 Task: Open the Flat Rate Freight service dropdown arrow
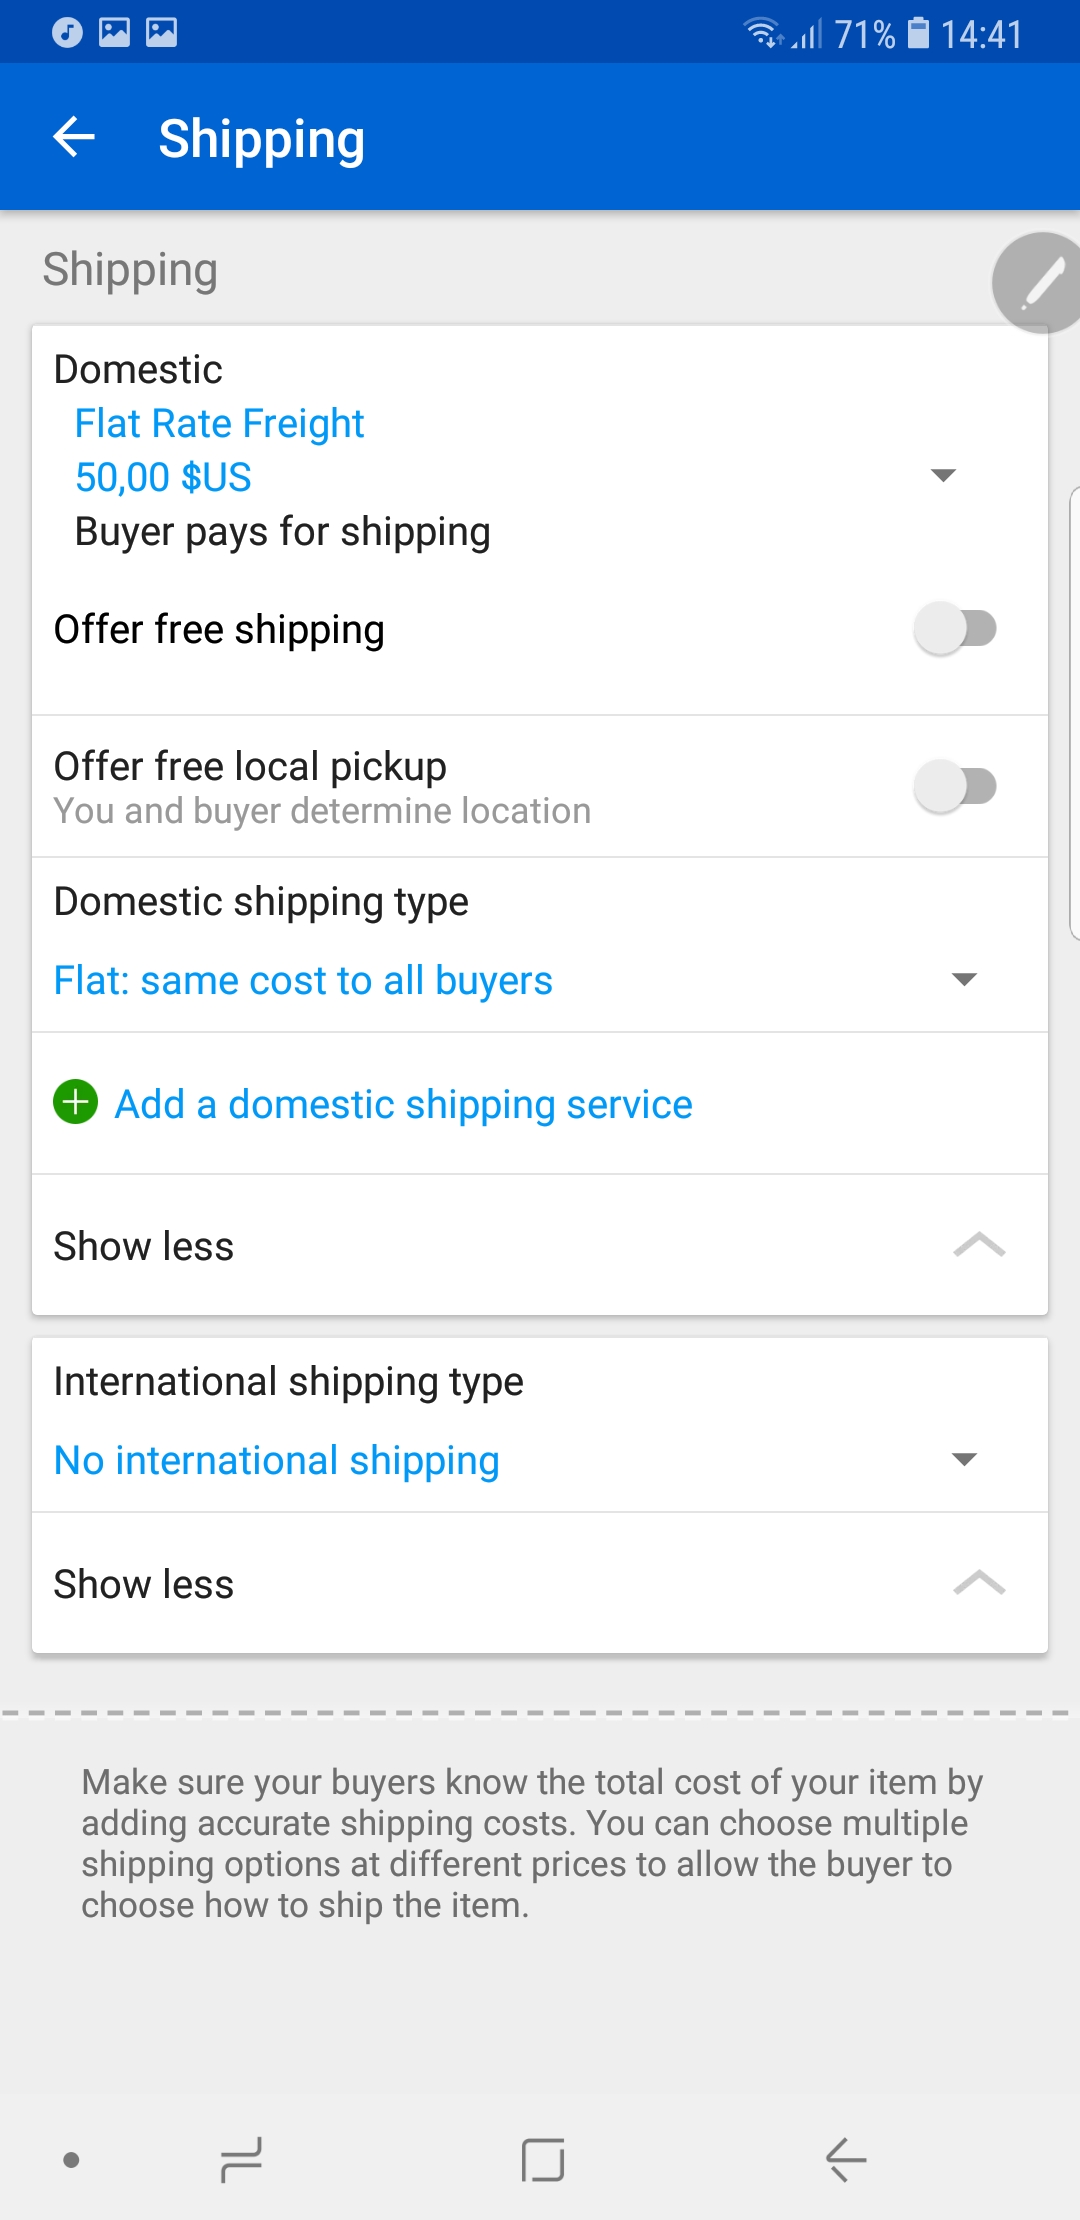point(942,475)
